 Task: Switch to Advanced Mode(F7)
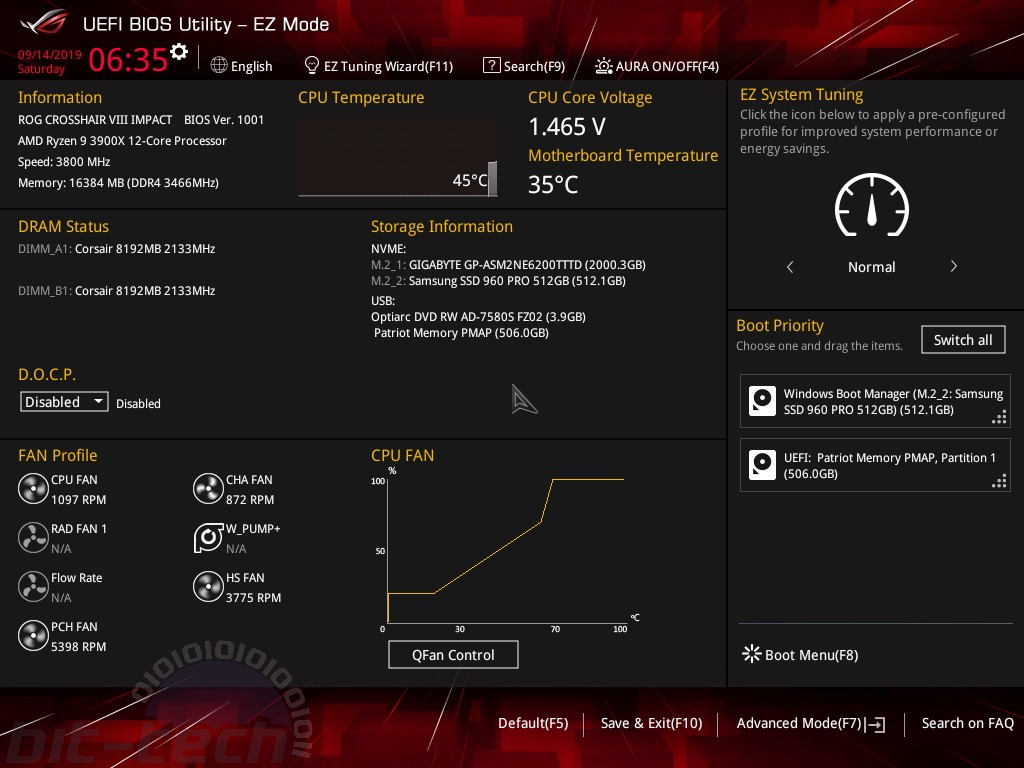click(799, 723)
